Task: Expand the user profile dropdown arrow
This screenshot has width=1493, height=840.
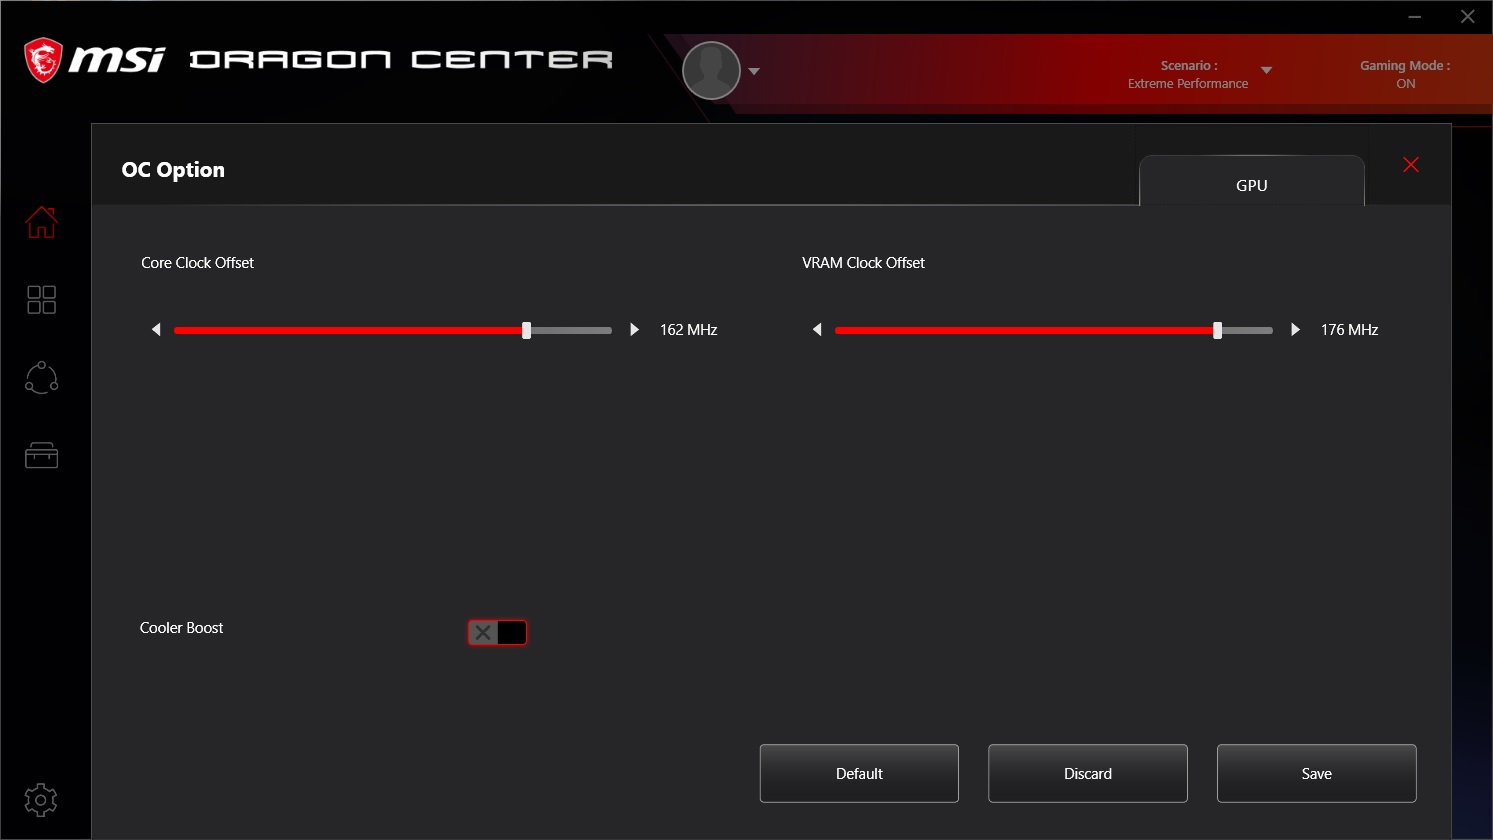Action: [754, 72]
